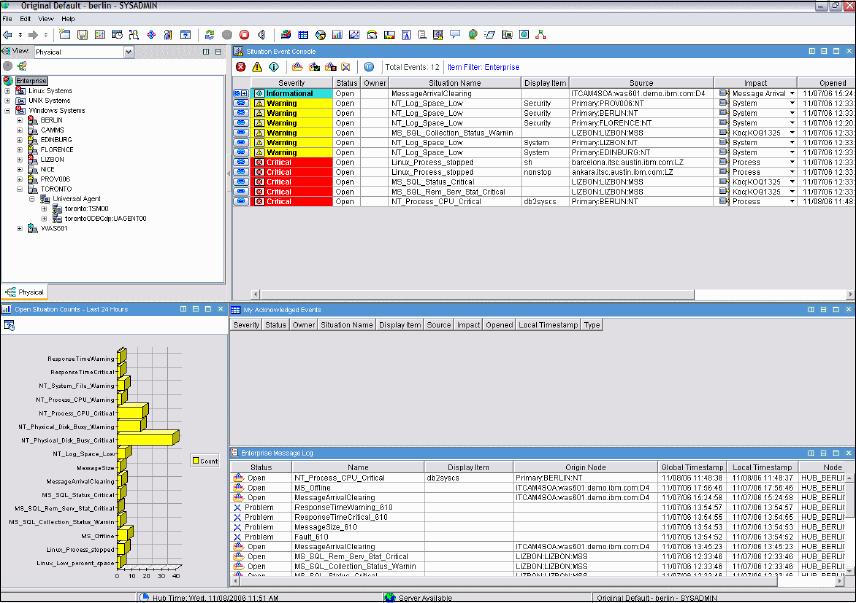Open the Help menu

(x=68, y=19)
